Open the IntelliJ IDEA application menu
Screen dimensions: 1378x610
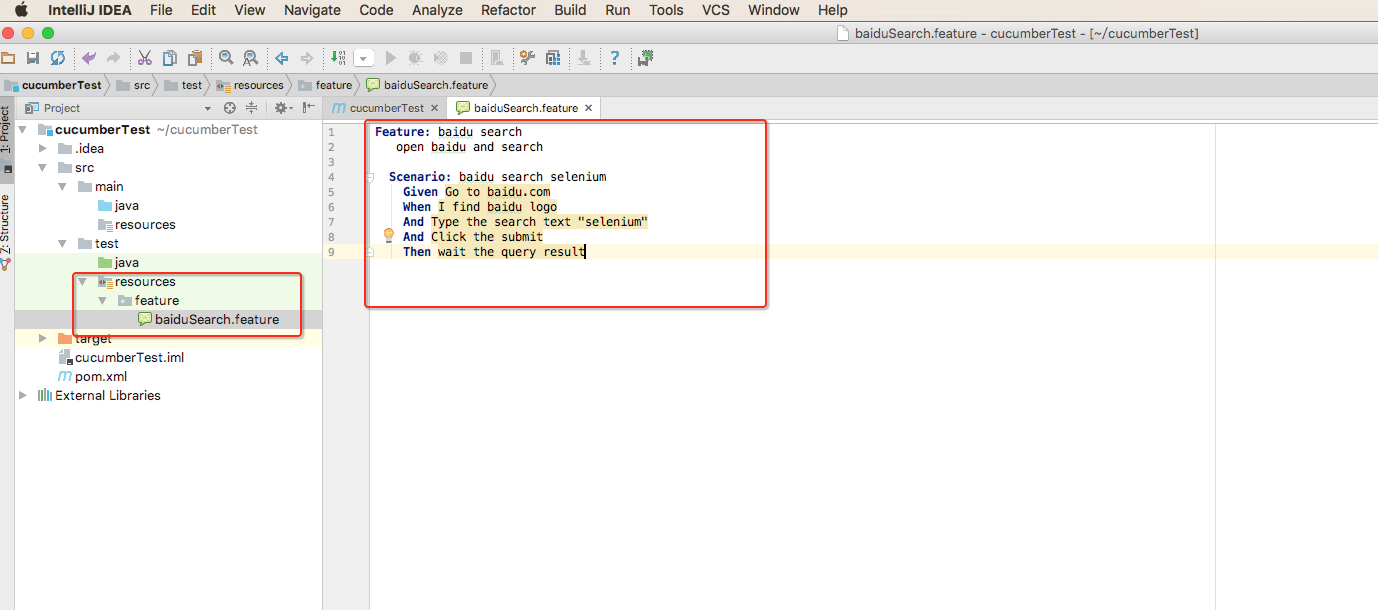pyautogui.click(x=90, y=10)
